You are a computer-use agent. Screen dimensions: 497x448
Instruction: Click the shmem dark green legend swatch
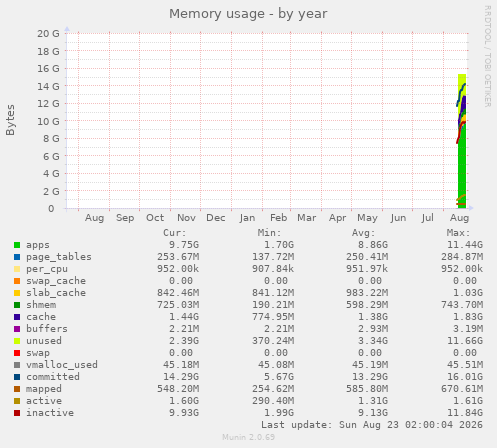pyautogui.click(x=17, y=305)
